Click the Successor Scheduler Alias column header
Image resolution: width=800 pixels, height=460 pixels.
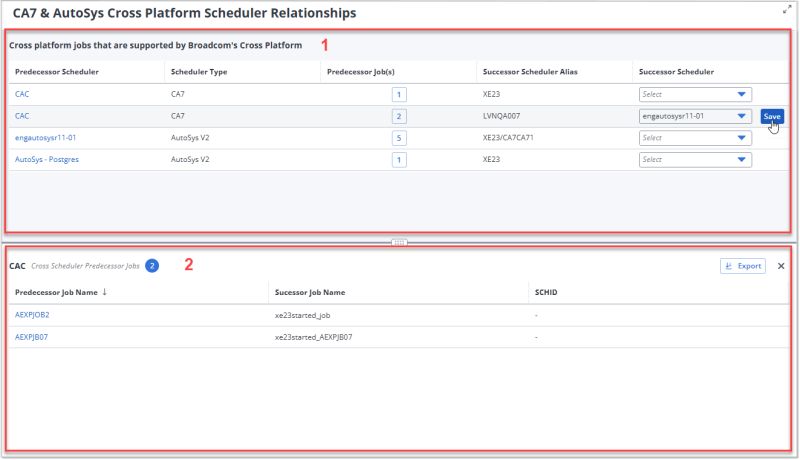tap(530, 72)
